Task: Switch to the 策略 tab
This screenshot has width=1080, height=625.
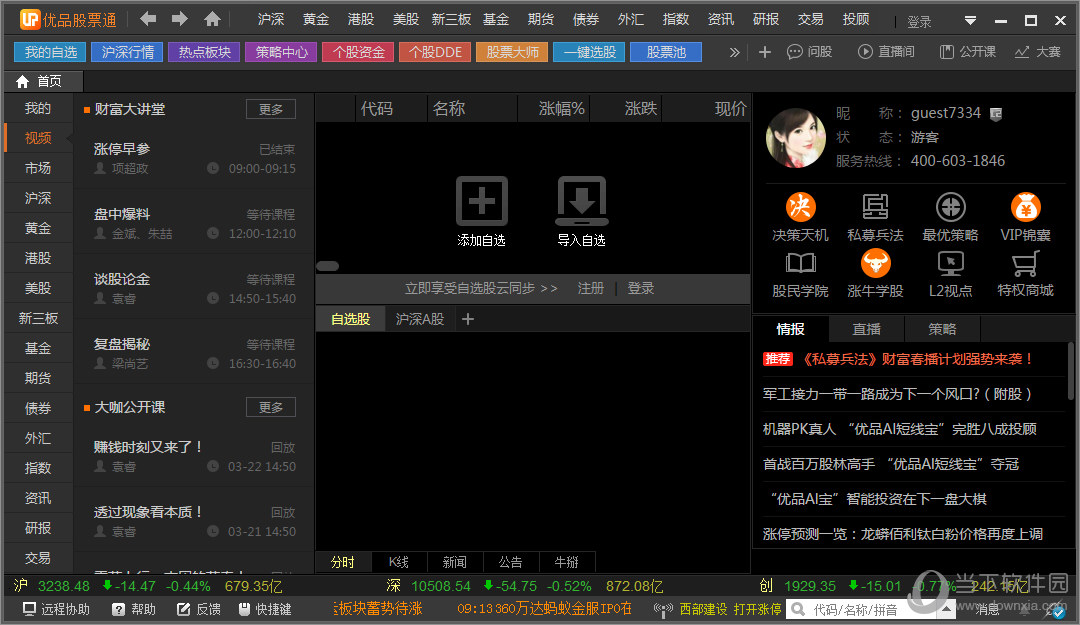Action: (x=942, y=329)
